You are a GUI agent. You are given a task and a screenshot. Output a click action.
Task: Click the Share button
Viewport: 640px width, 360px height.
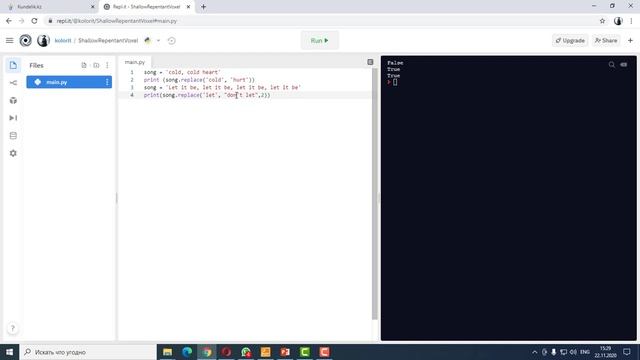(x=606, y=40)
